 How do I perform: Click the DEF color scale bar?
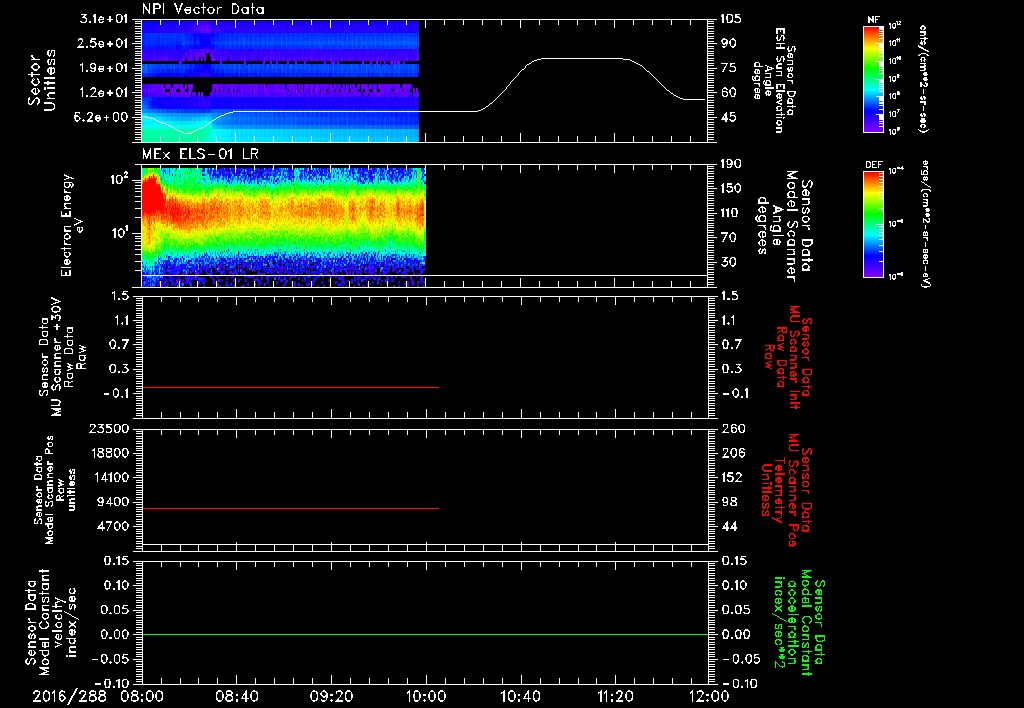coord(874,222)
